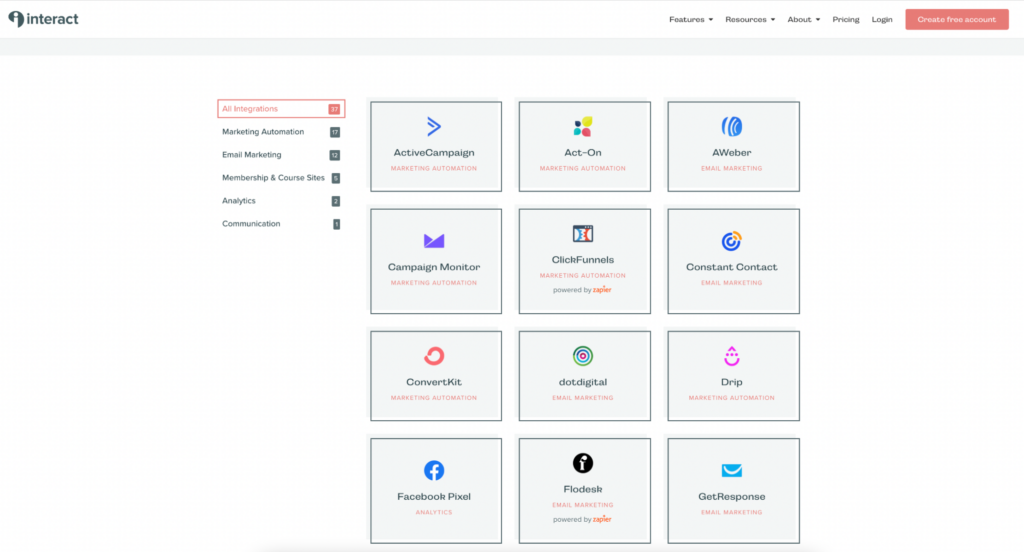Click the Membership & Course Sites count badge
The image size is (1024, 552).
pos(336,178)
